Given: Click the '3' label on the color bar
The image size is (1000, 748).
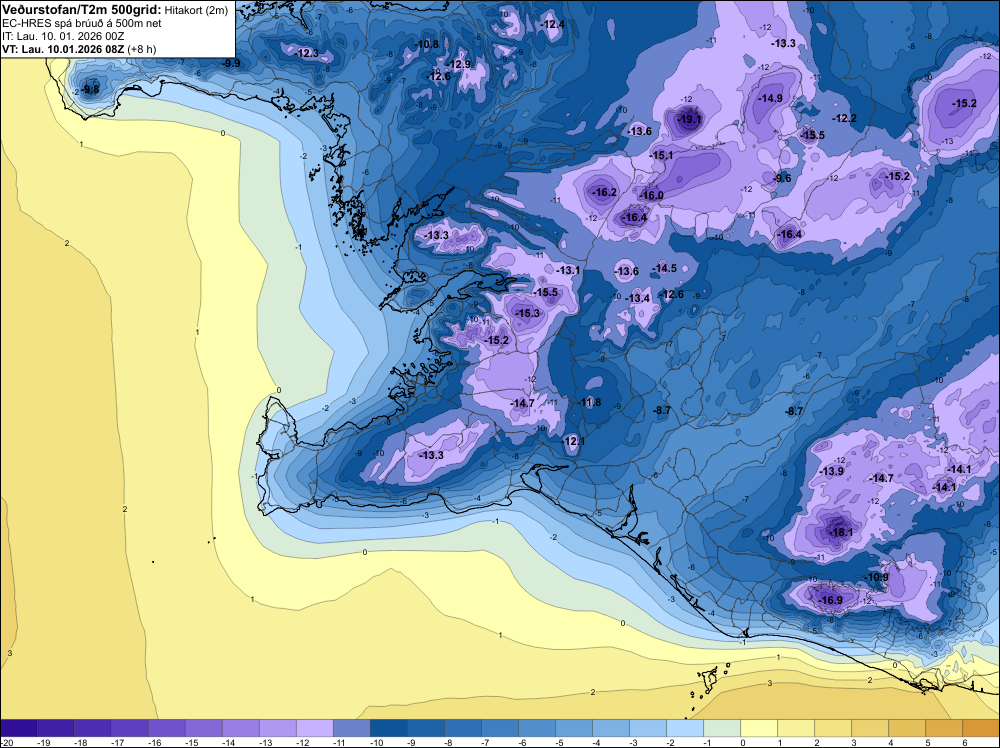Looking at the screenshot, I should tap(854, 743).
